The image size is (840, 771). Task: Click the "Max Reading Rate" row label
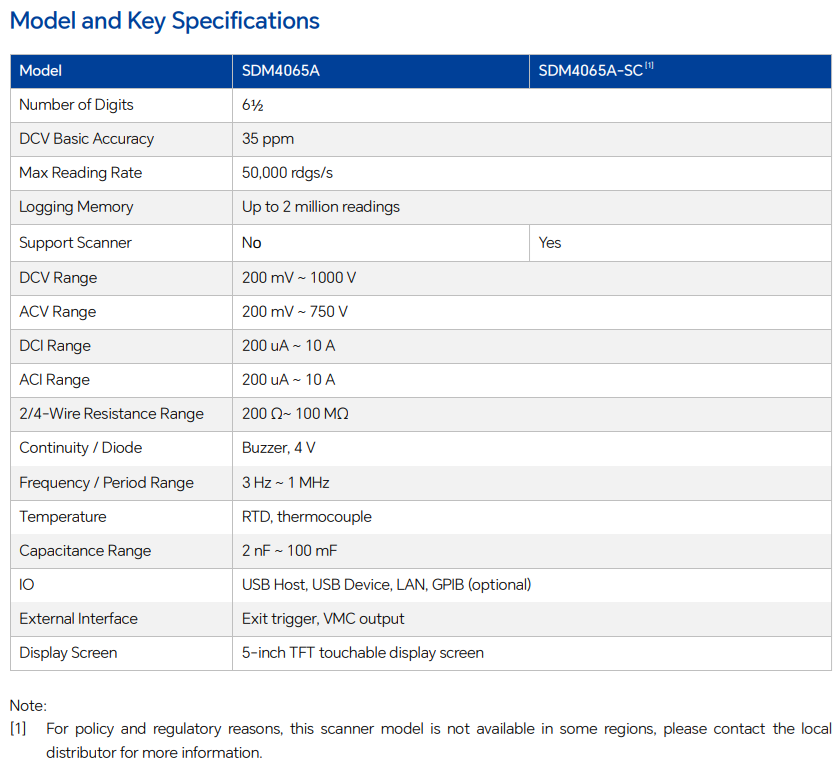[80, 173]
